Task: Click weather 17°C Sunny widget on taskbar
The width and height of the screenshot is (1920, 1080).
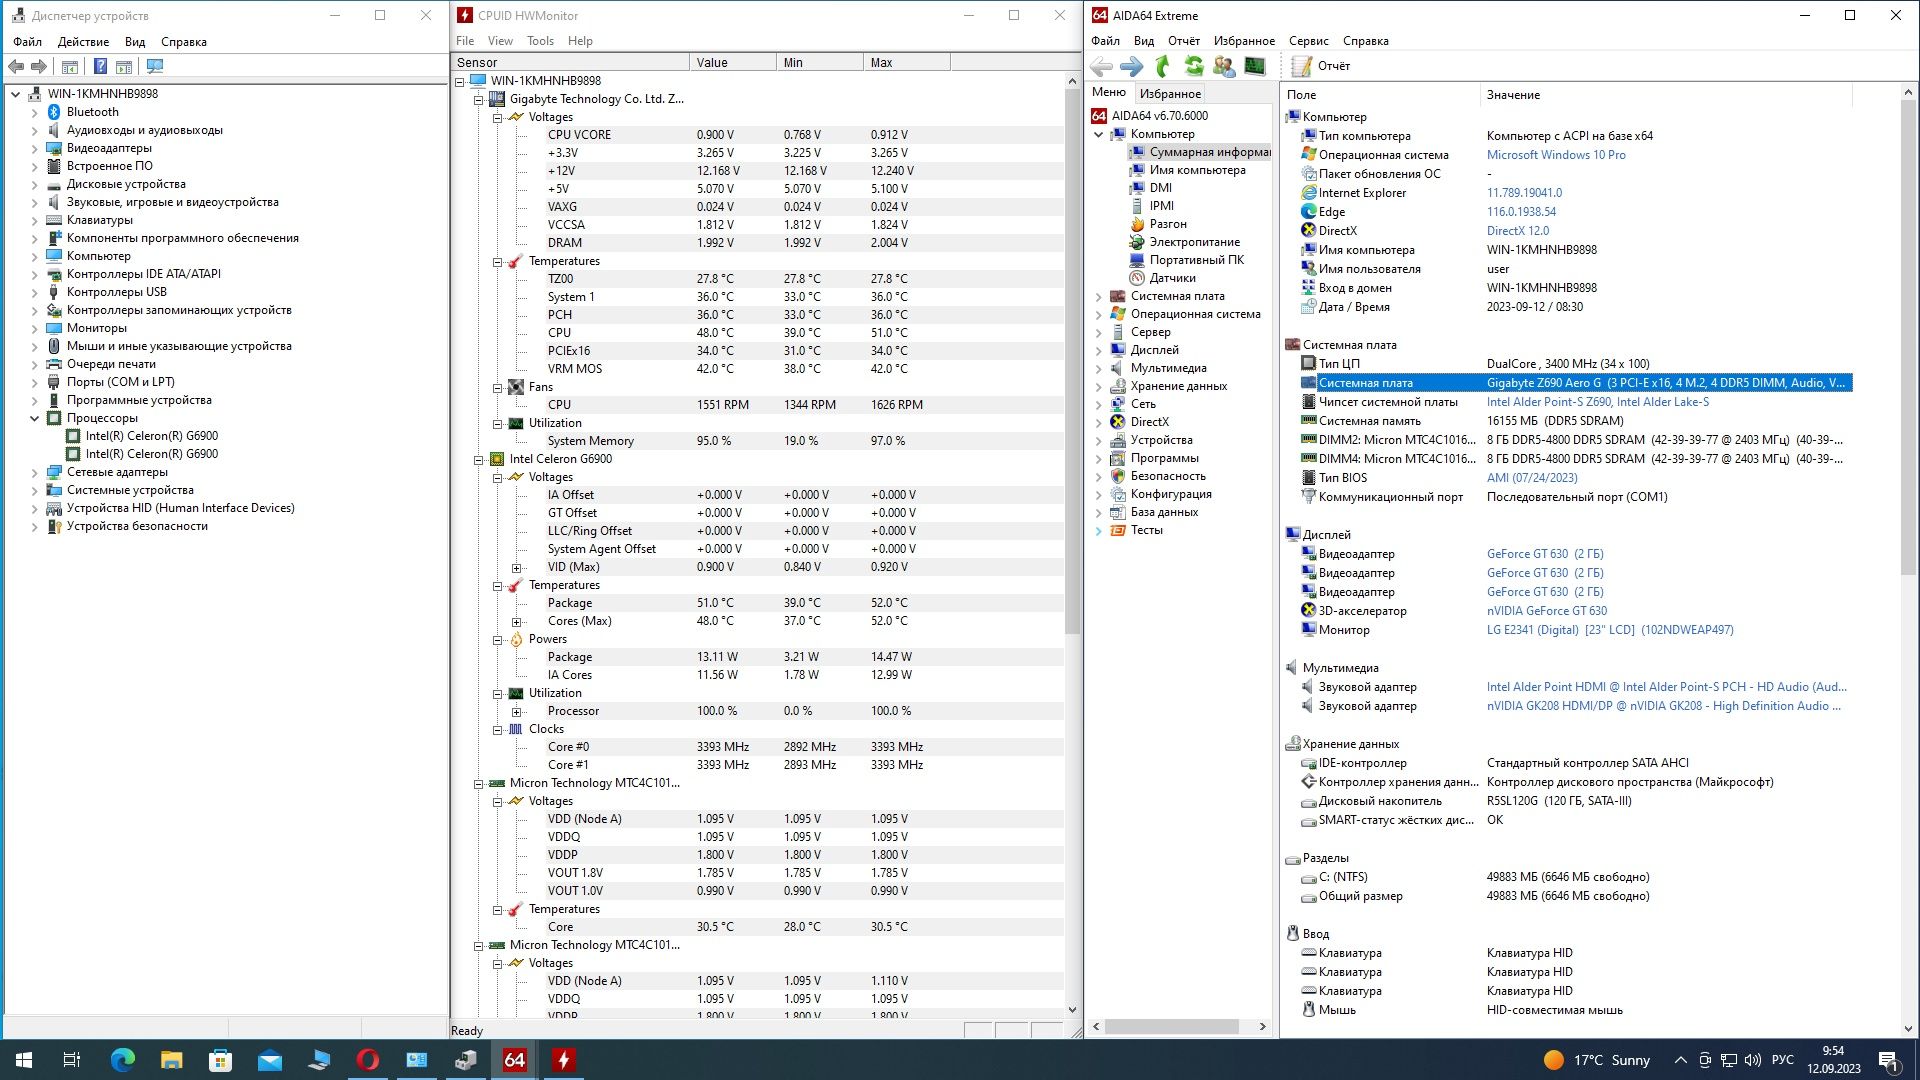Action: click(1596, 1060)
